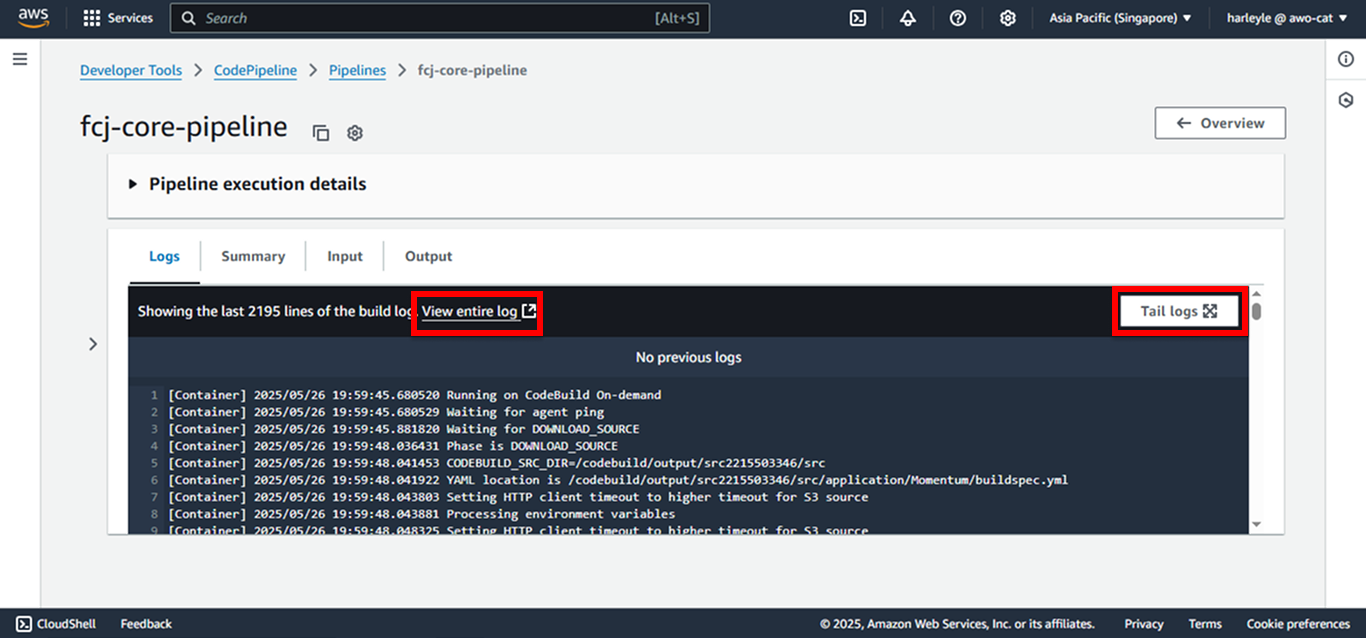Switch to the Output tab

(x=429, y=256)
